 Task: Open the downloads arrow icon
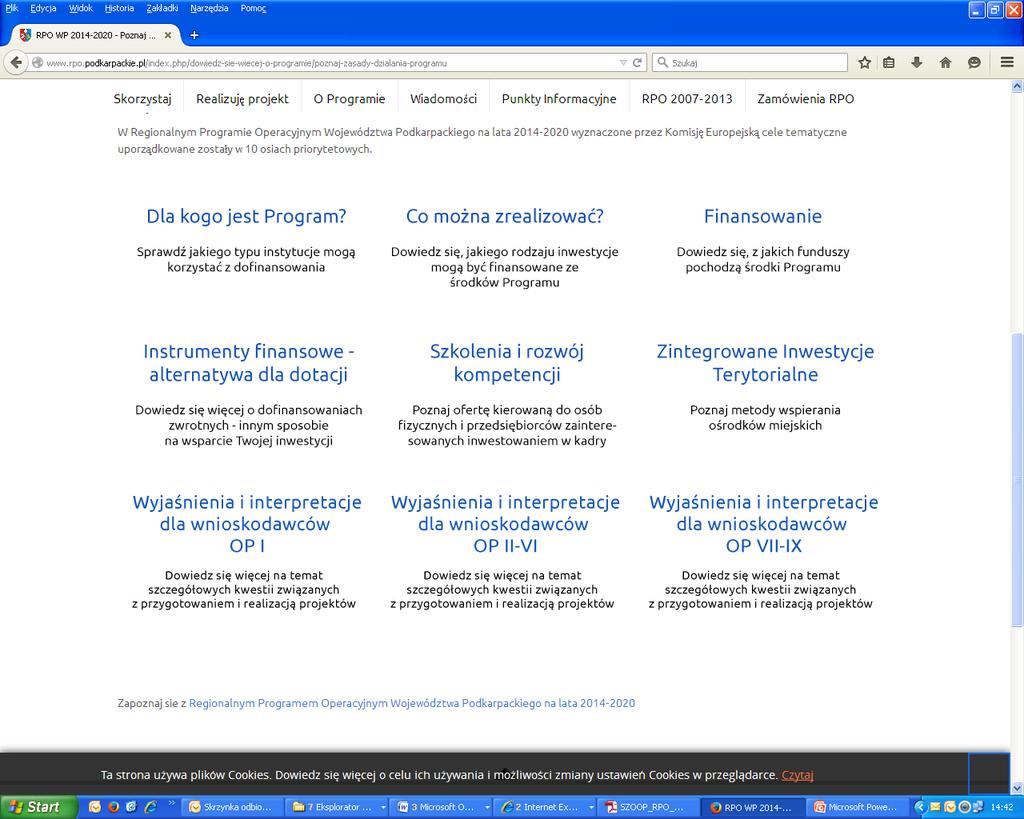click(917, 63)
